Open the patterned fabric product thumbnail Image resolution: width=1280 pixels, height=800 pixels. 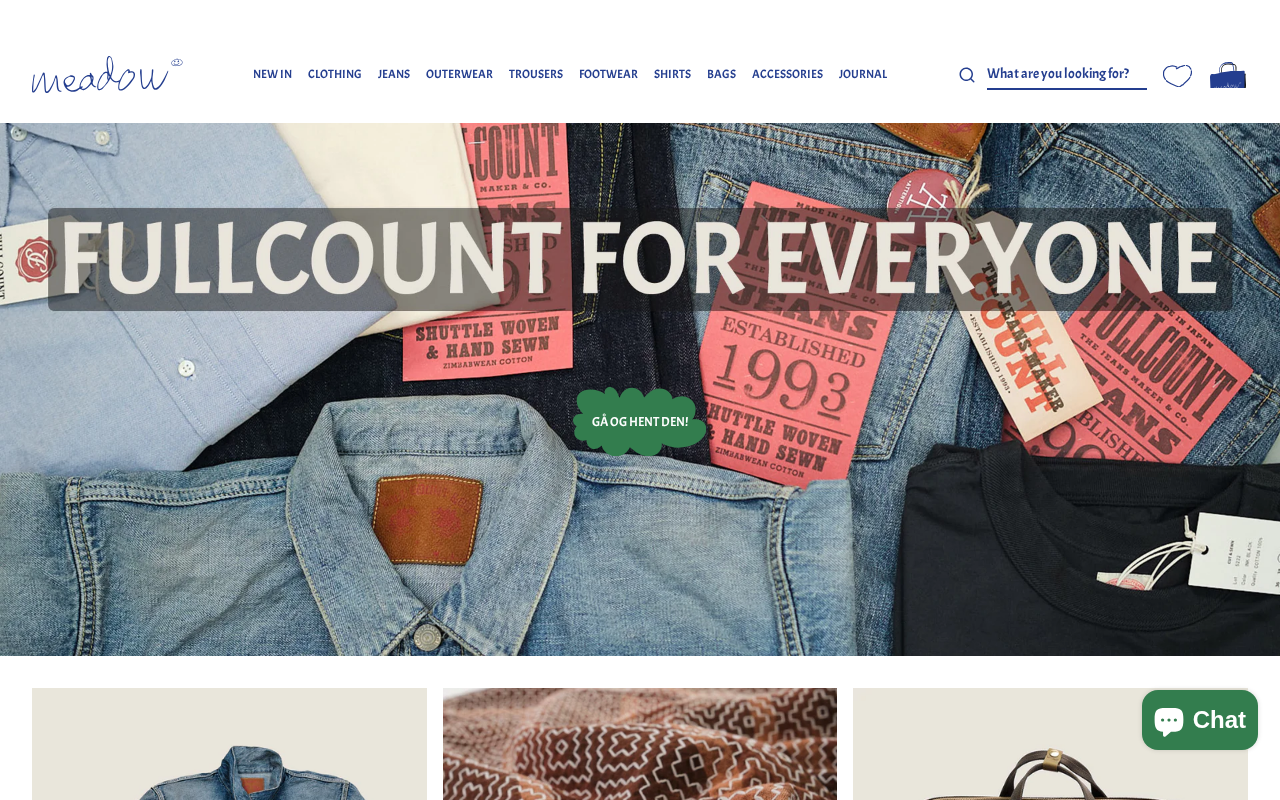(x=640, y=744)
